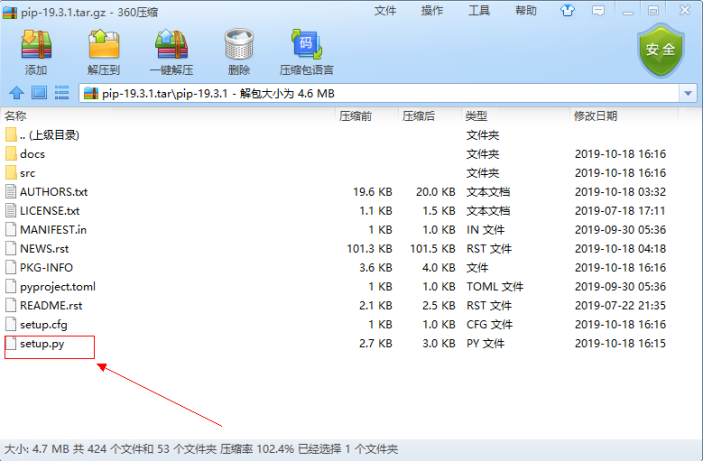This screenshot has width=703, height=462.
Task: Expand the address path dropdown arrow
Action: click(x=688, y=93)
